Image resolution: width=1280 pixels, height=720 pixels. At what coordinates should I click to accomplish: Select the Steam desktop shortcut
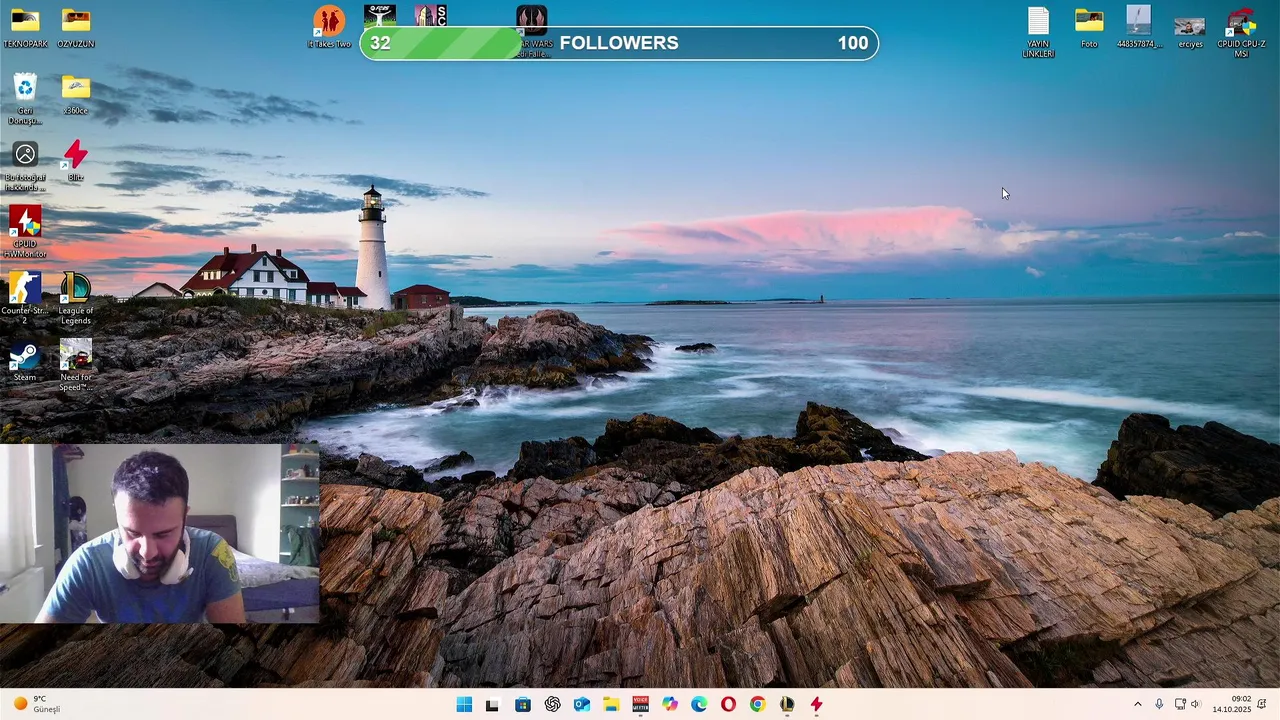(25, 361)
